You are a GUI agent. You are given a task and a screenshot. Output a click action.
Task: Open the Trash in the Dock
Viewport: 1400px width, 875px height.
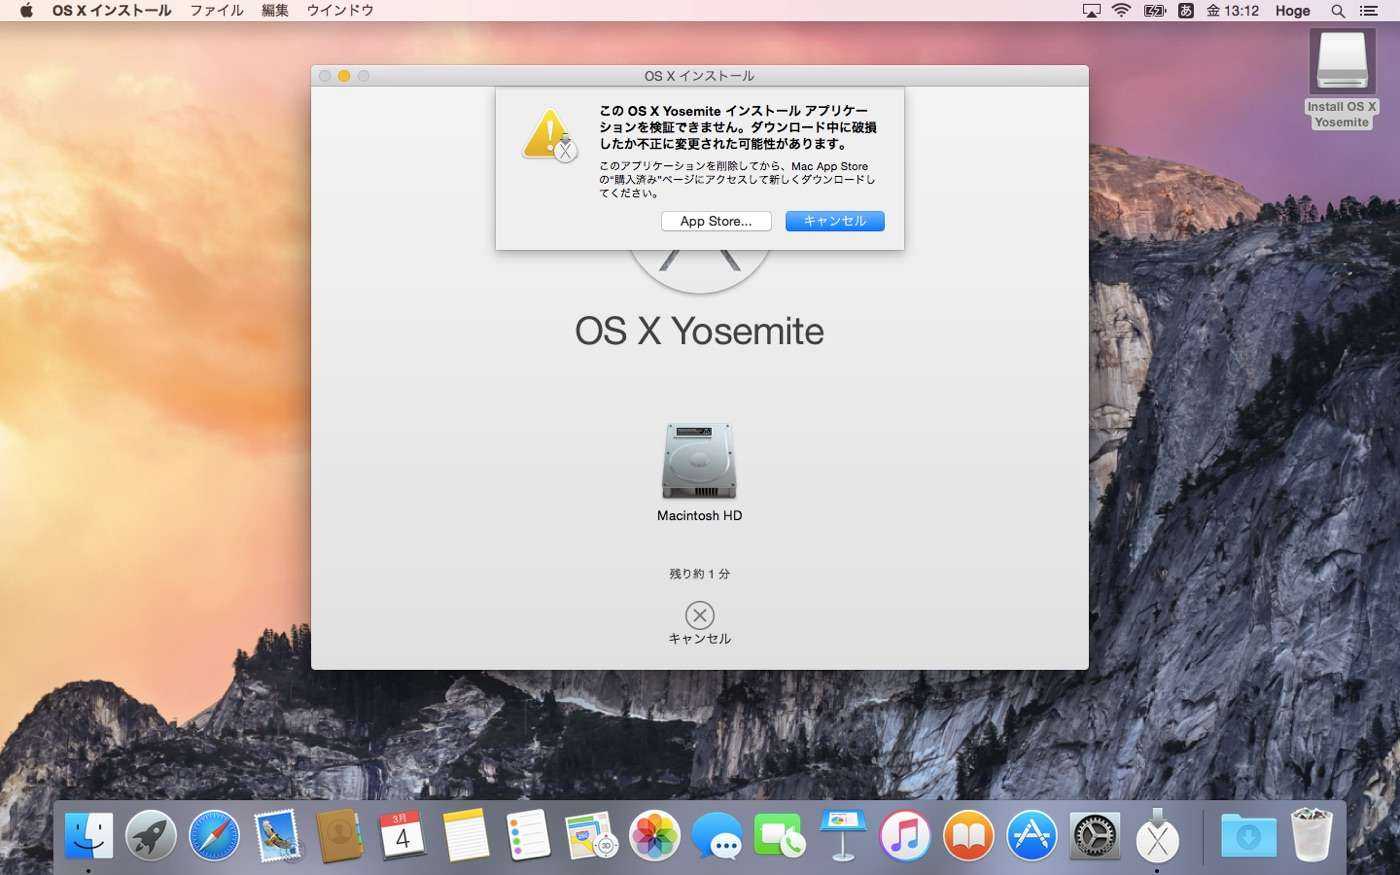pyautogui.click(x=1311, y=836)
